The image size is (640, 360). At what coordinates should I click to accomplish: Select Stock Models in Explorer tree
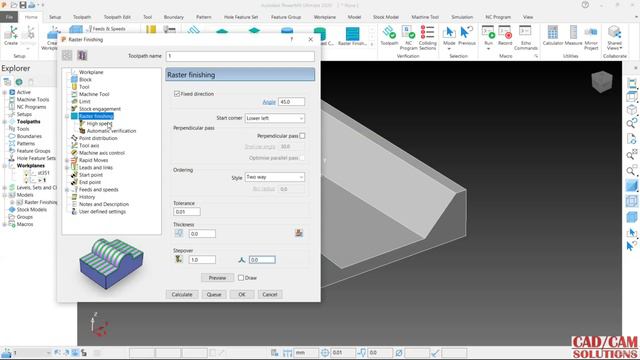tap(31, 210)
